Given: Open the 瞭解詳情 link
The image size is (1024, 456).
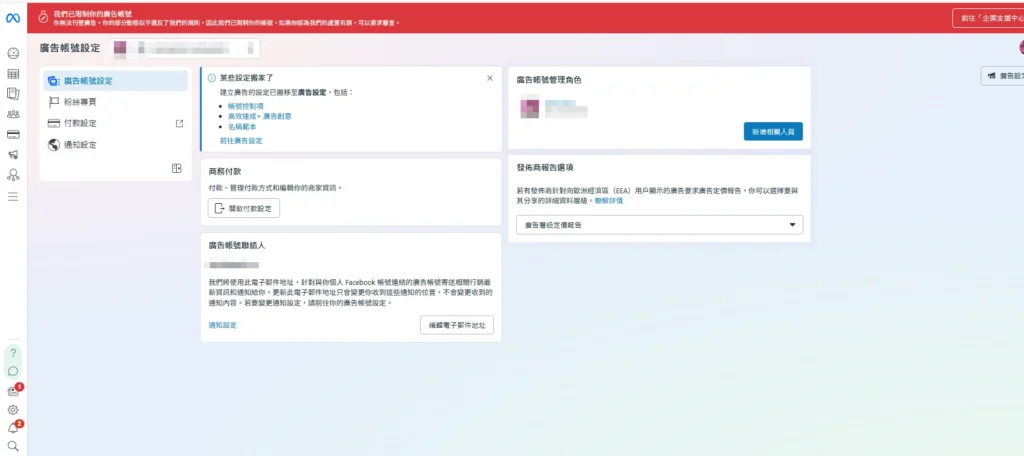Looking at the screenshot, I should coord(609,201).
